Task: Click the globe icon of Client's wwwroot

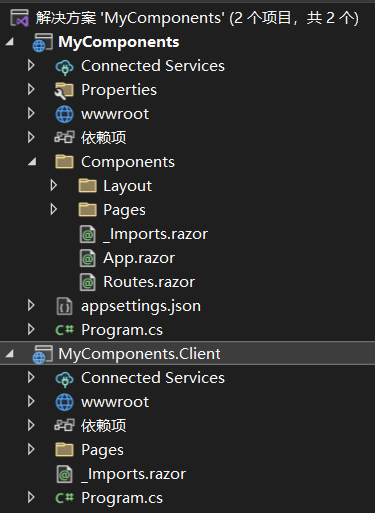Action: (x=64, y=402)
